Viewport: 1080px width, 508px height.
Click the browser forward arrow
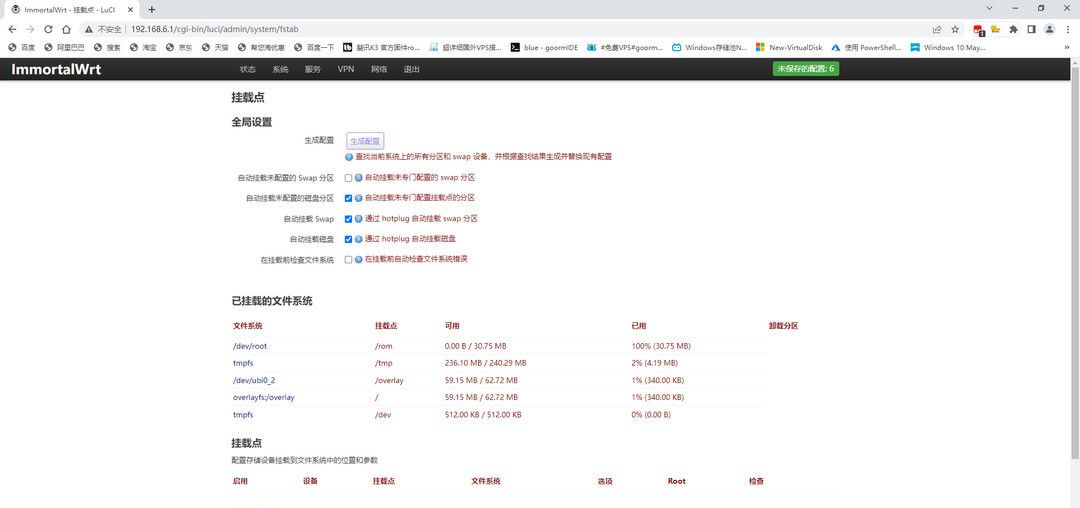point(30,30)
